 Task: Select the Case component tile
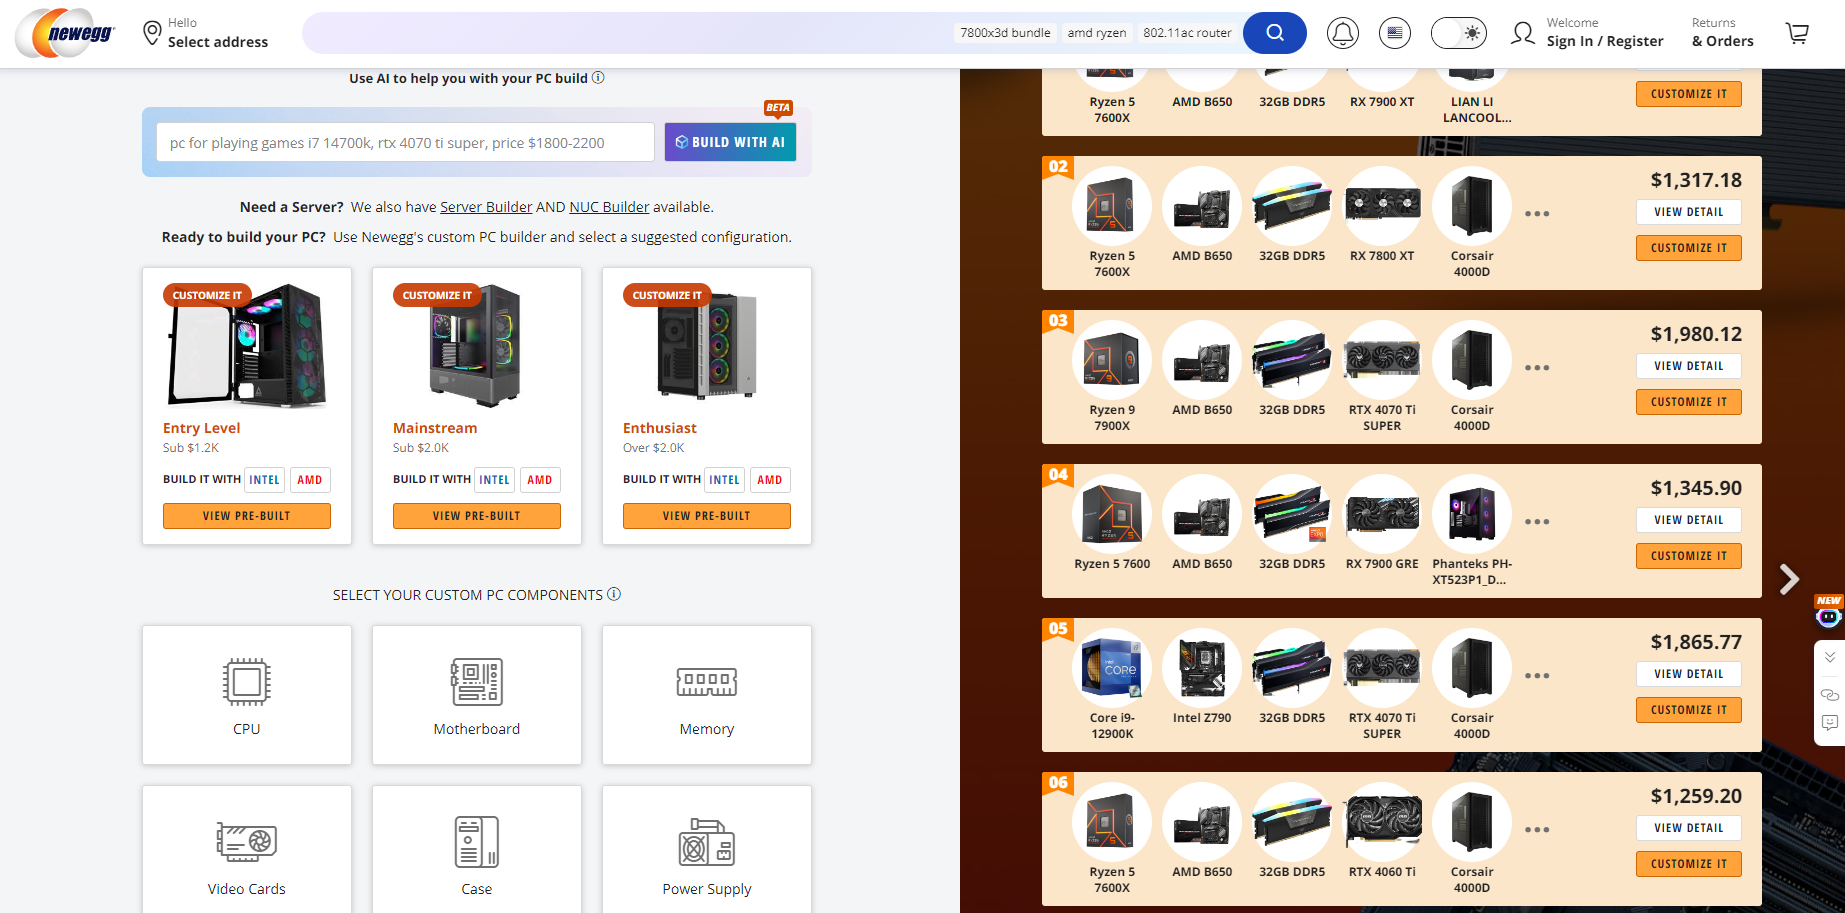[x=477, y=850]
